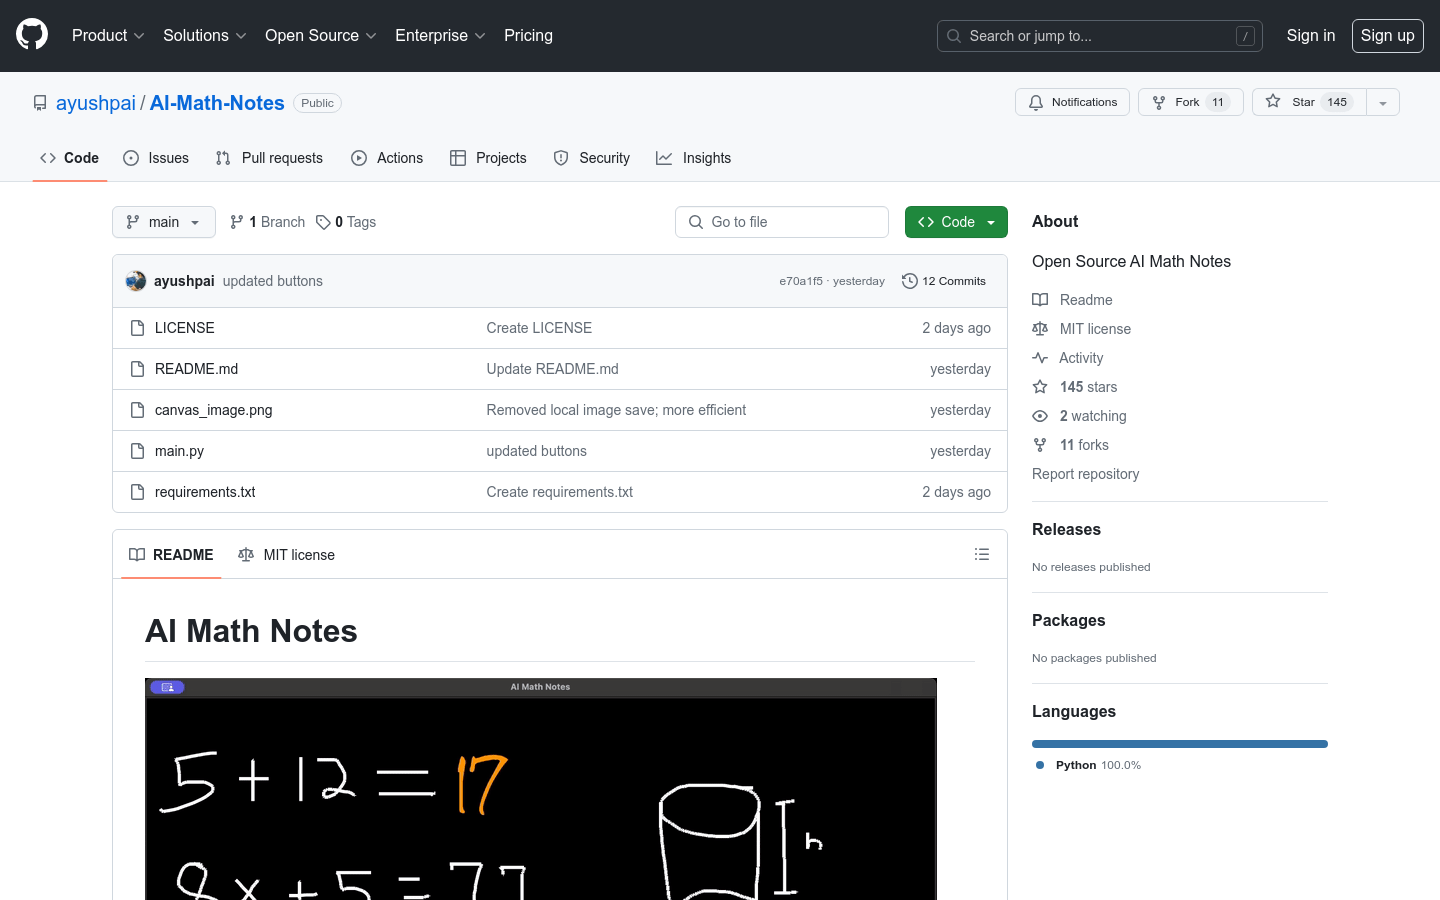Focus the Go to file field

coord(782,222)
